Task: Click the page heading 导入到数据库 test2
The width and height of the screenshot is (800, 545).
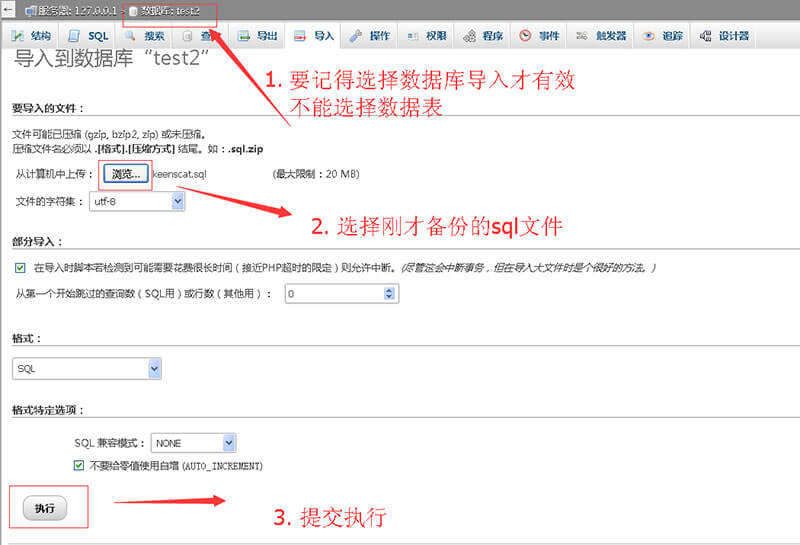Action: tap(111, 58)
